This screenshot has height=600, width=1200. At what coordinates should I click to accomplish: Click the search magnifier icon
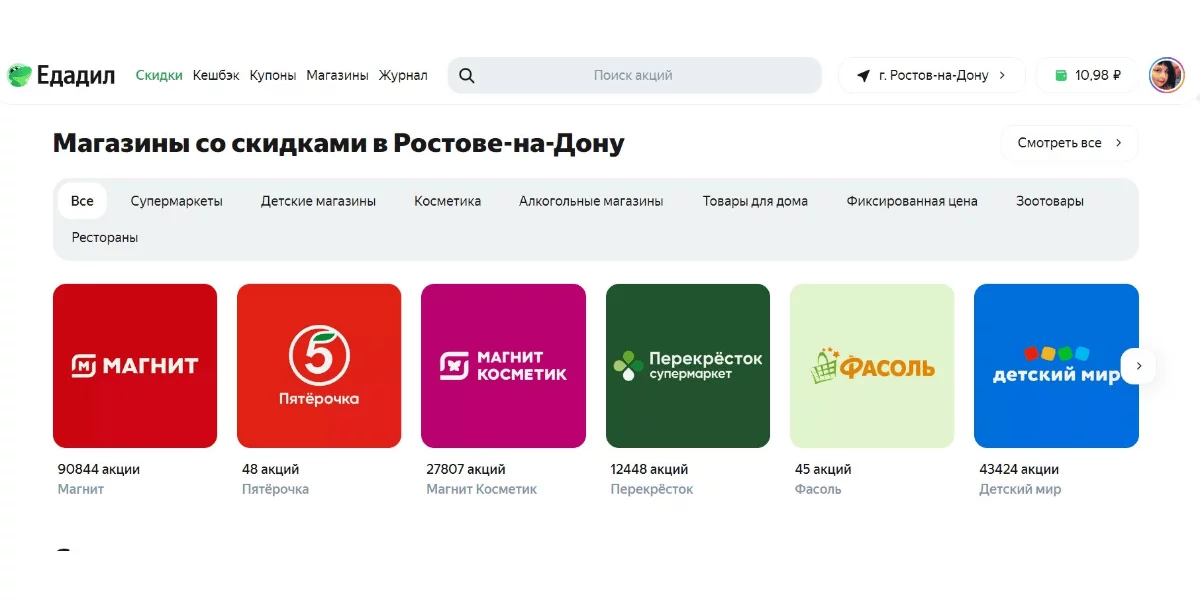click(467, 75)
